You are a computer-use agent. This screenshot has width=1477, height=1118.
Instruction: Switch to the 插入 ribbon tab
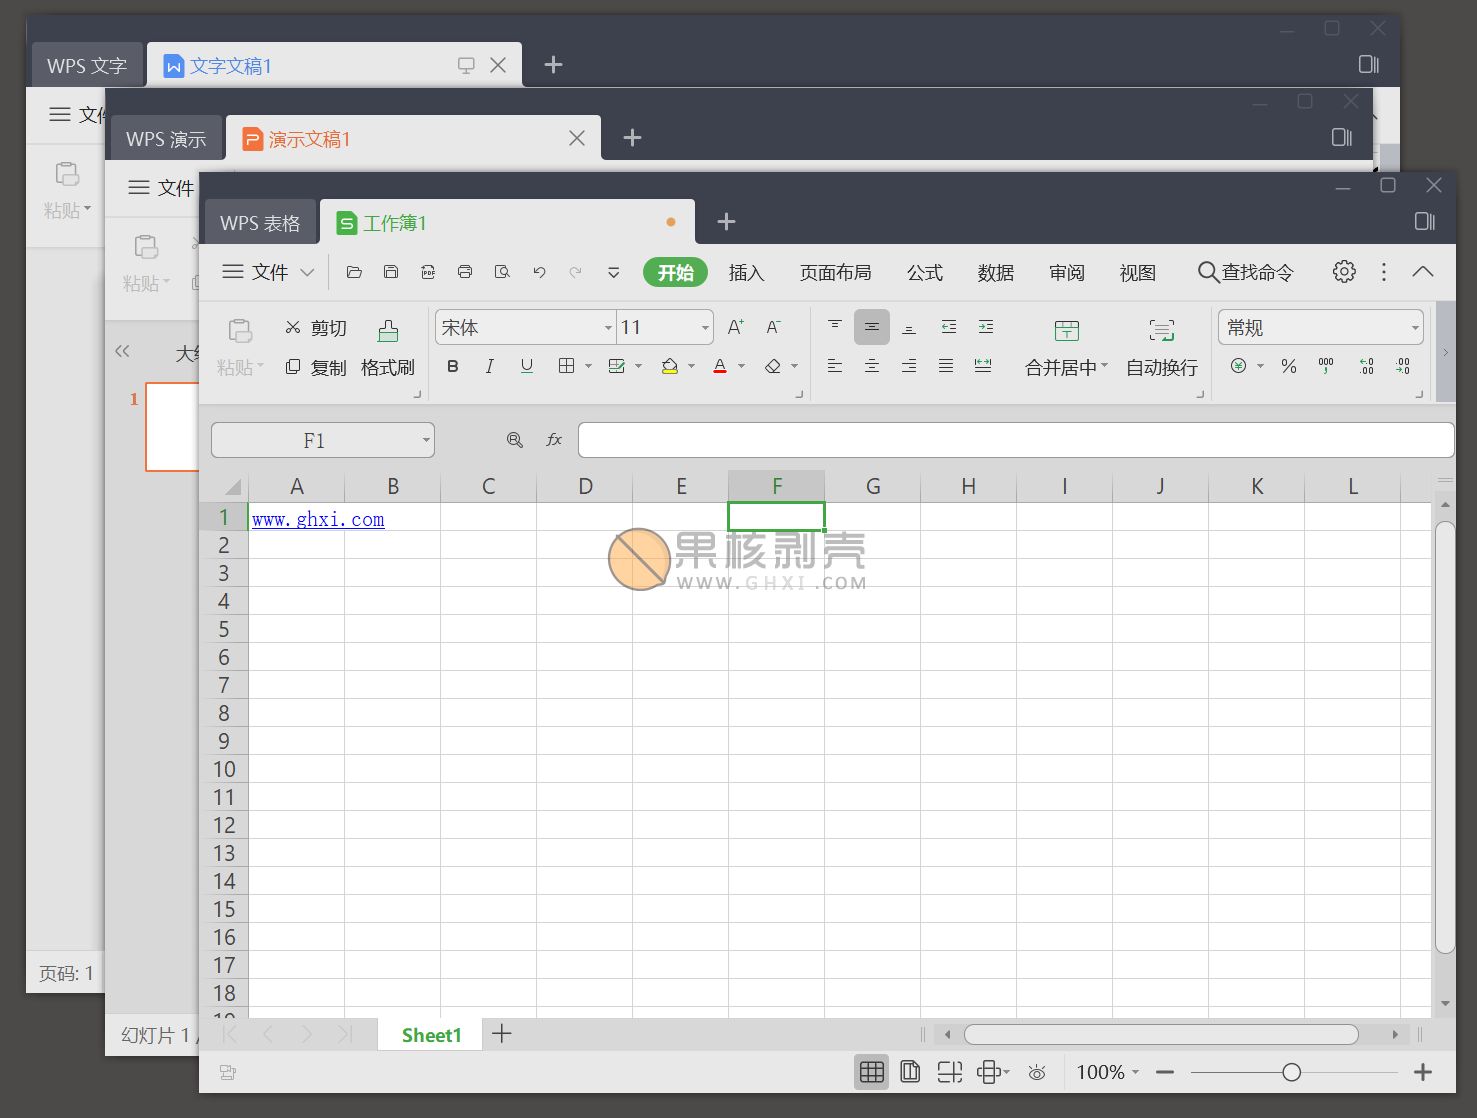[746, 272]
